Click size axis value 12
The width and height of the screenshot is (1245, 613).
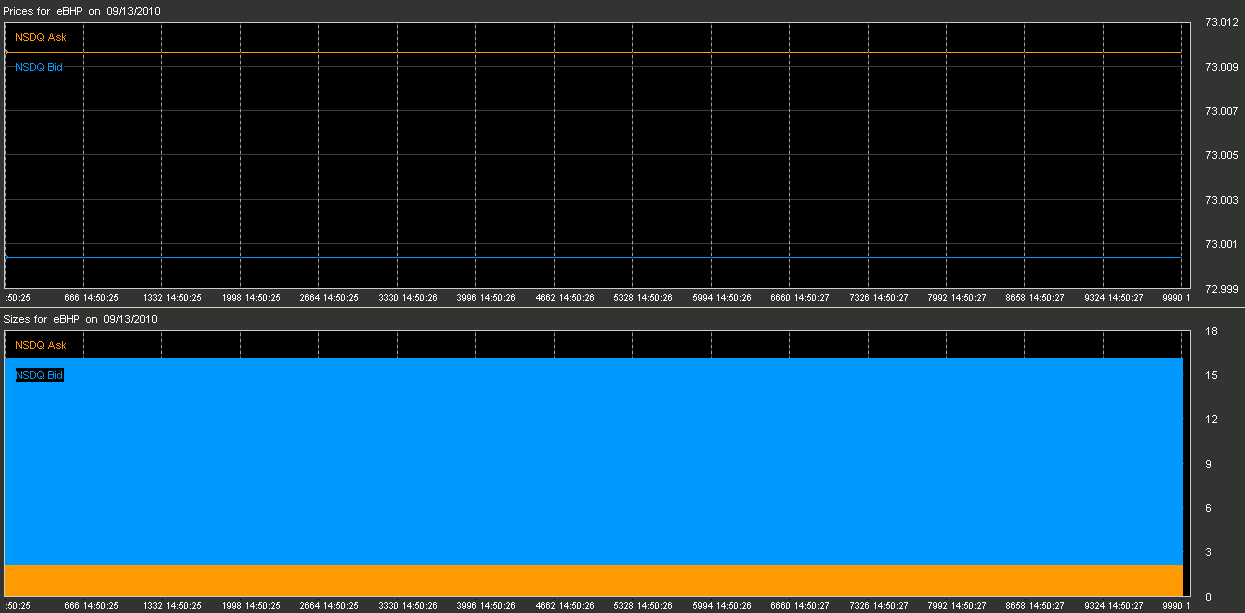coord(1210,419)
